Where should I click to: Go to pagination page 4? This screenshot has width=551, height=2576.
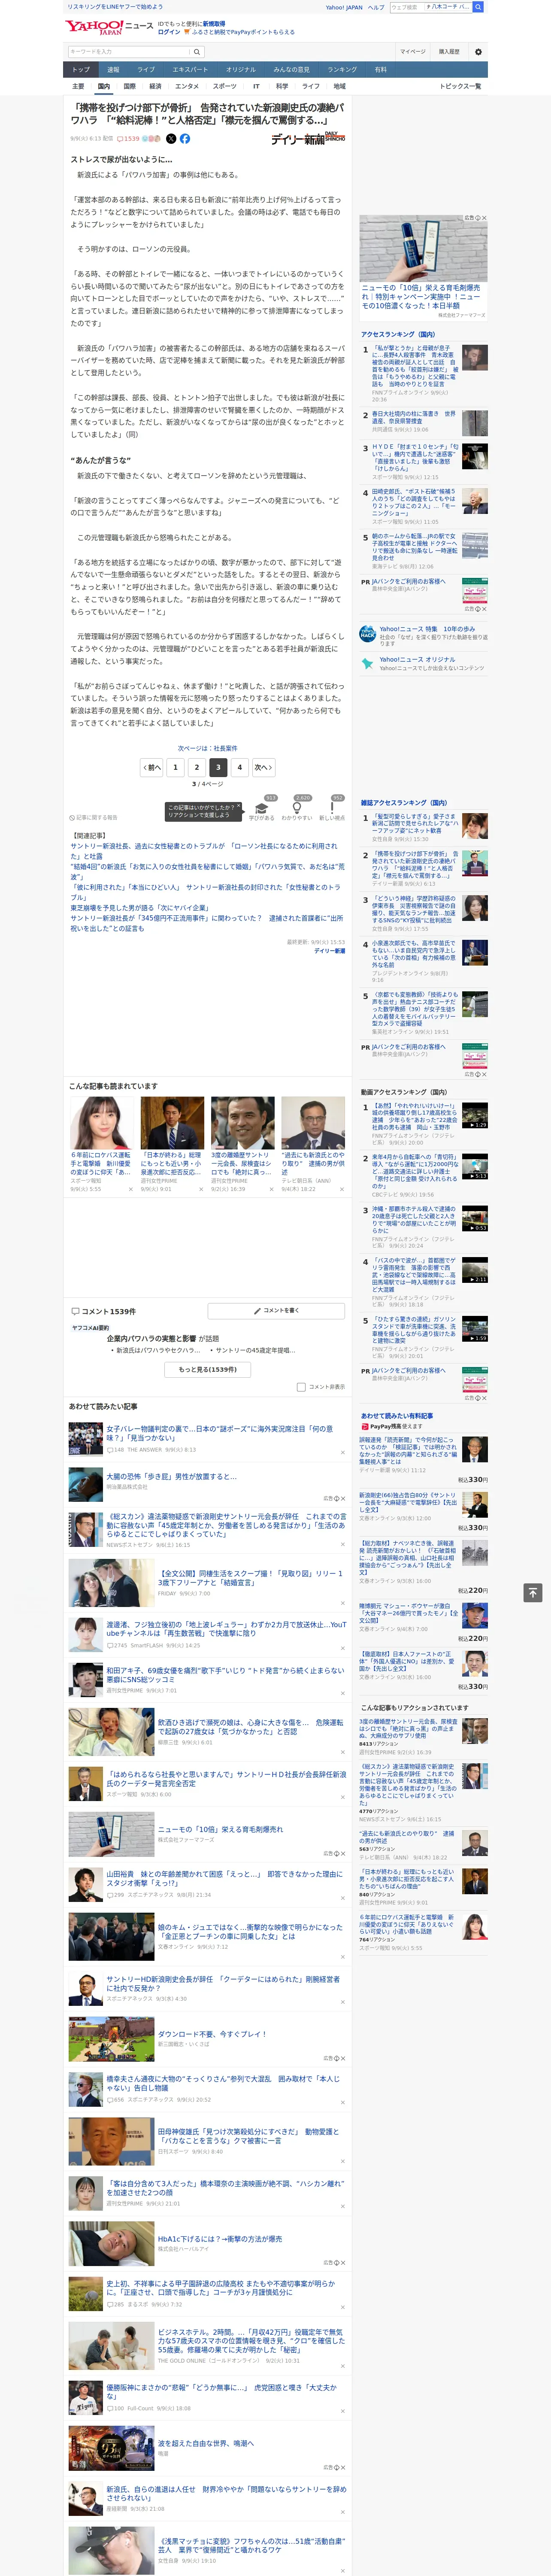click(239, 768)
